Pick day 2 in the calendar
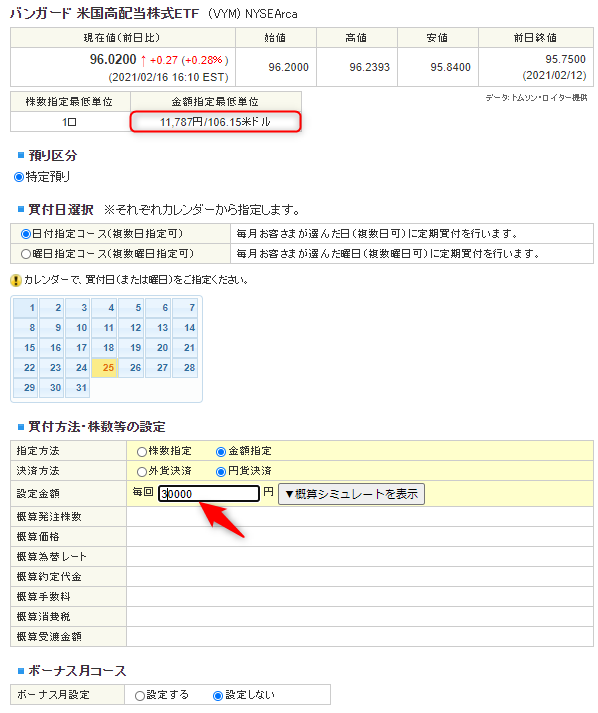598x713 pixels. coord(52,308)
